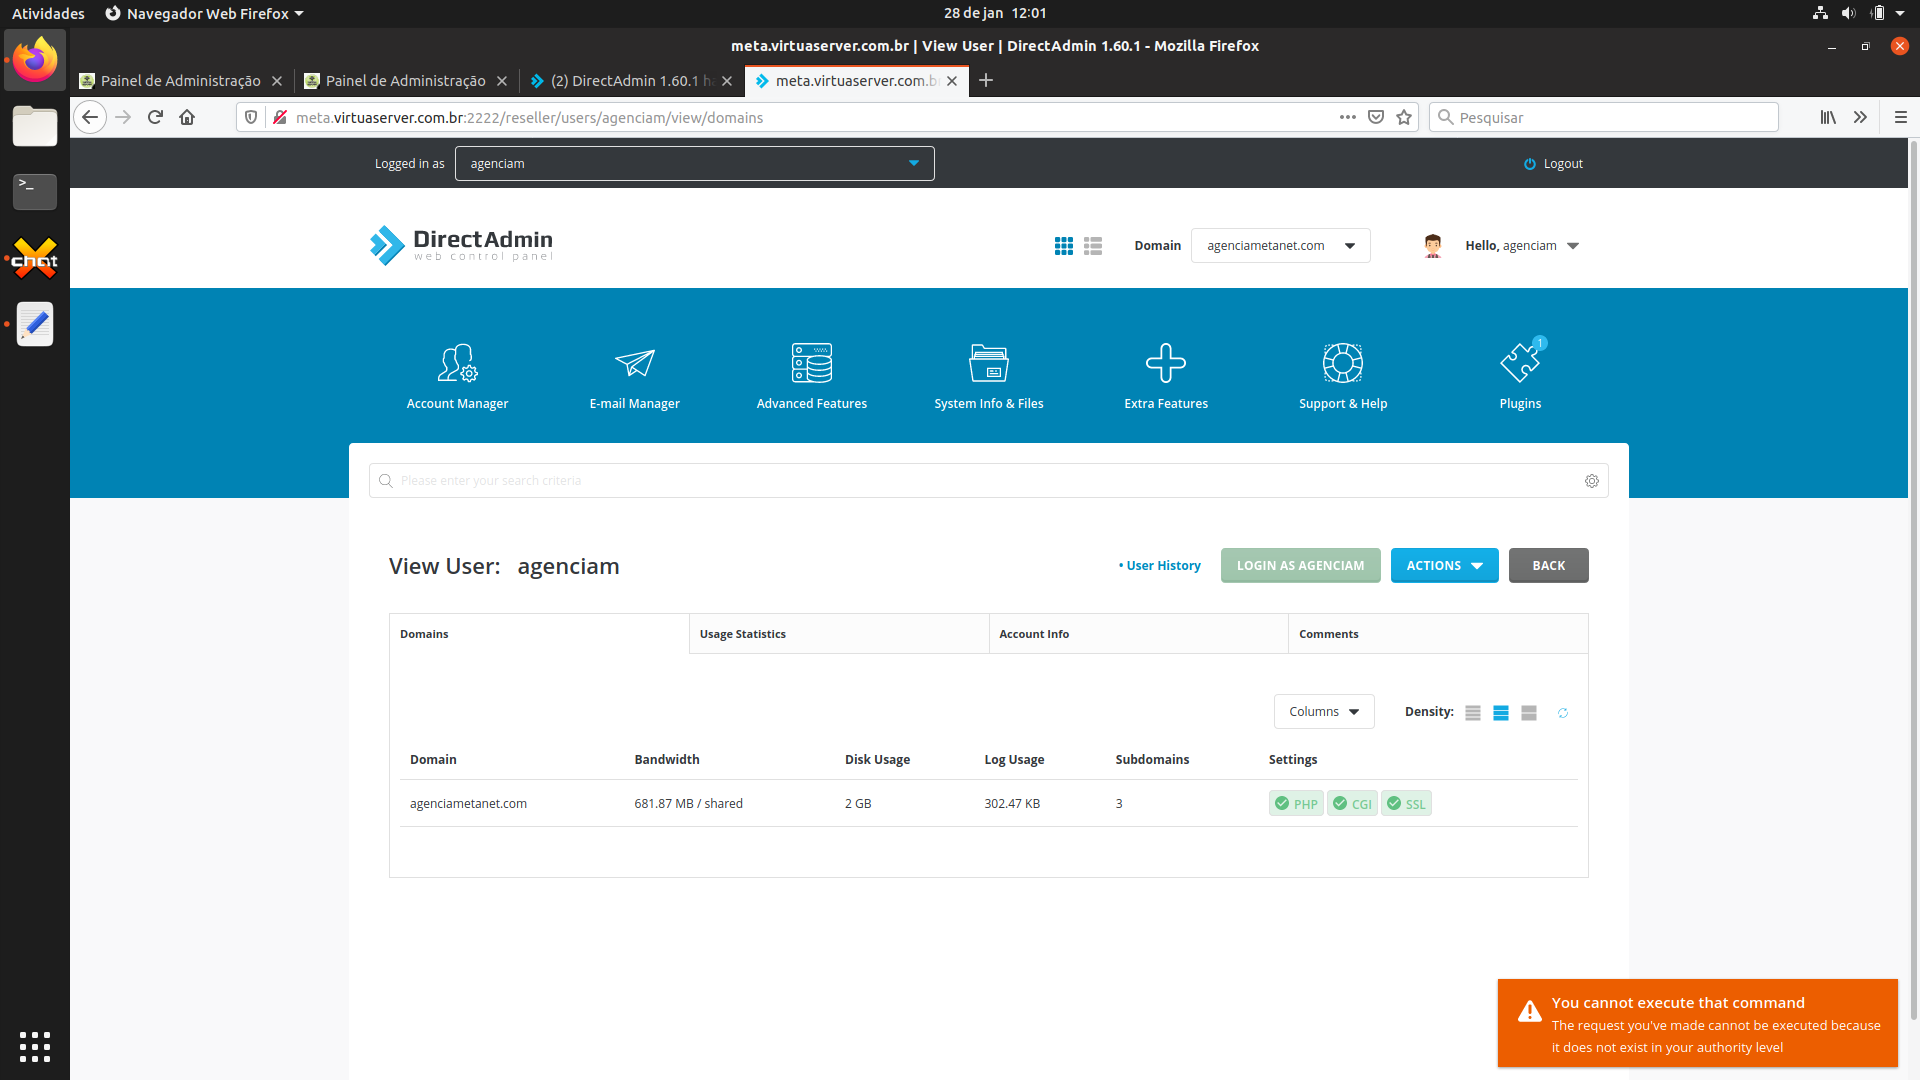Open the Account Info tab

pos(1138,634)
